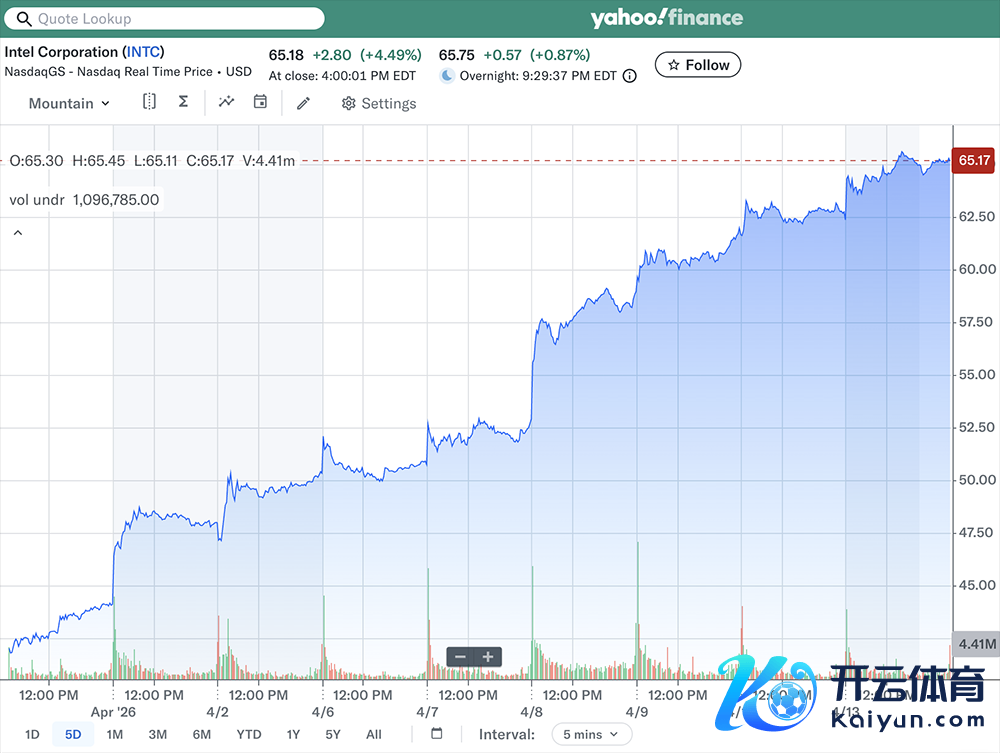Zoom in with the plus button
1000x753 pixels.
tap(488, 657)
